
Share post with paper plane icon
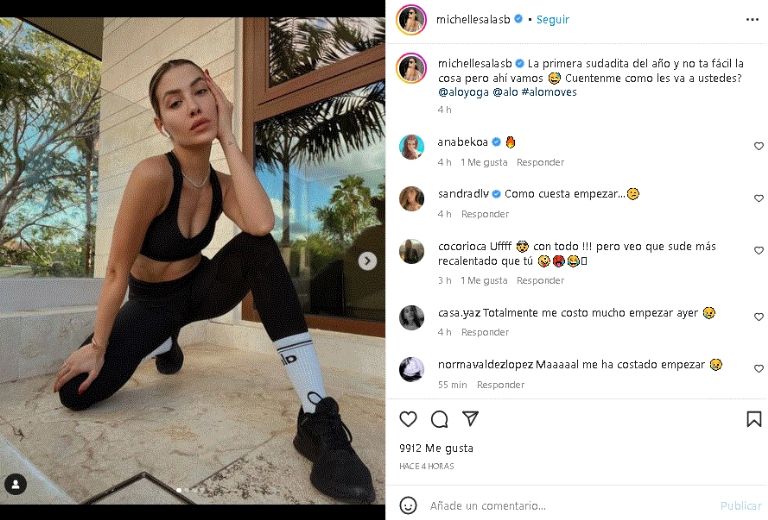(470, 419)
